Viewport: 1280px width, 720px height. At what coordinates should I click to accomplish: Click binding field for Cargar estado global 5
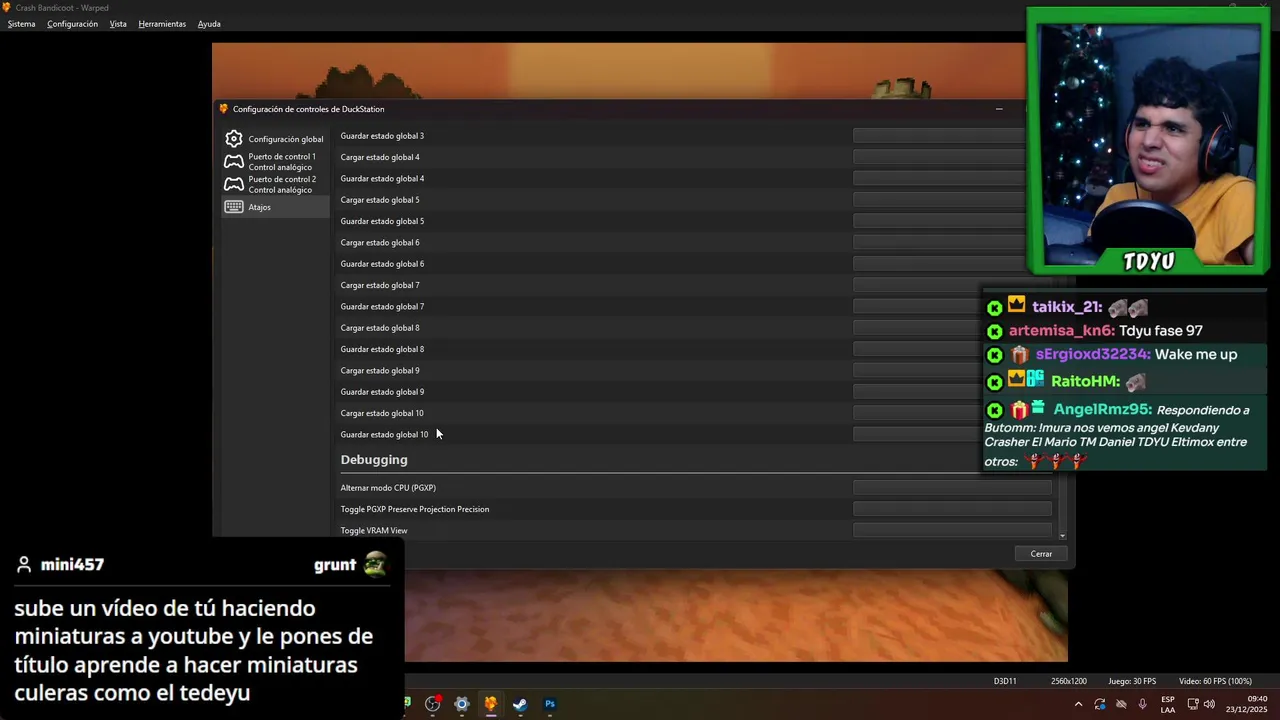tap(939, 200)
